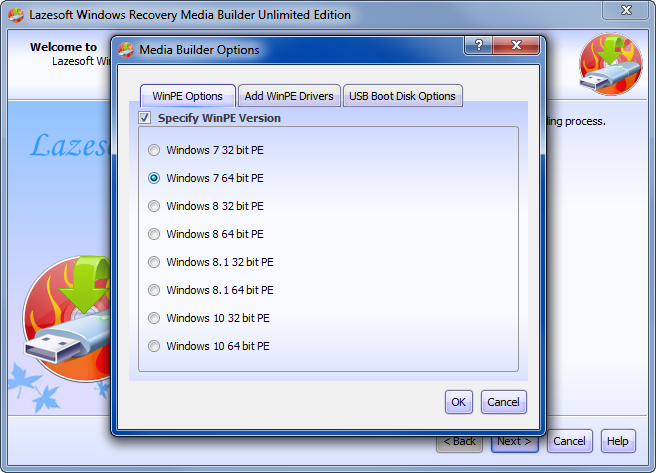Open USB Boot Disk Options tab

402,96
